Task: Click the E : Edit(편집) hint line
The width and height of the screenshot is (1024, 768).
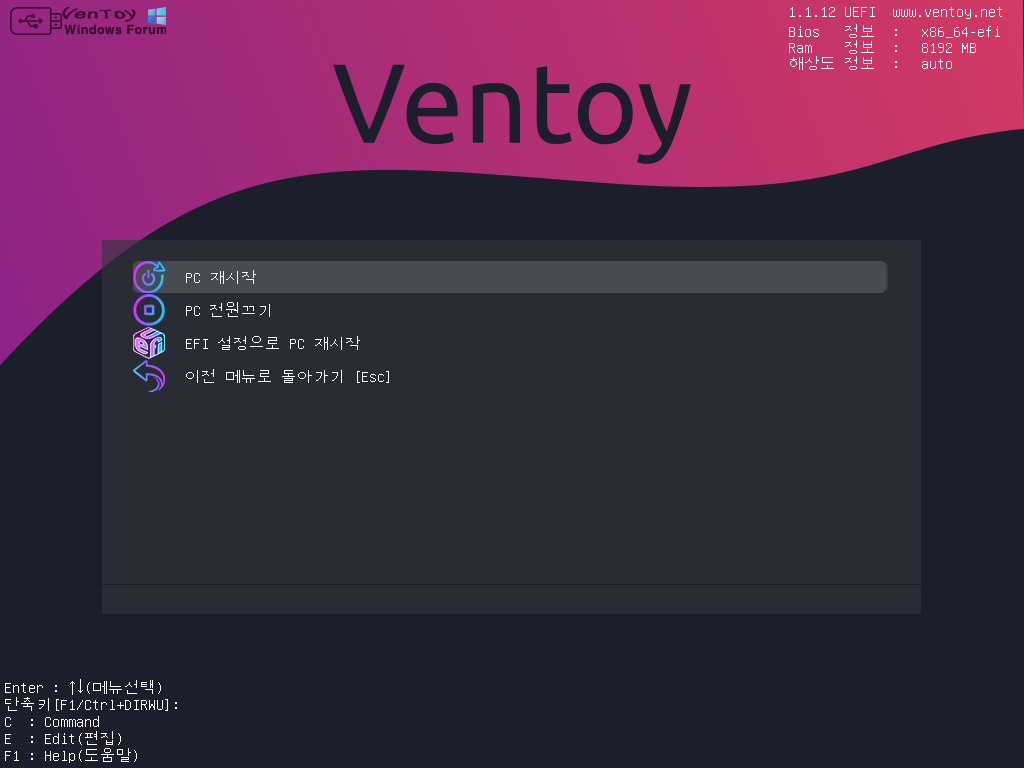Action: pyautogui.click(x=63, y=739)
